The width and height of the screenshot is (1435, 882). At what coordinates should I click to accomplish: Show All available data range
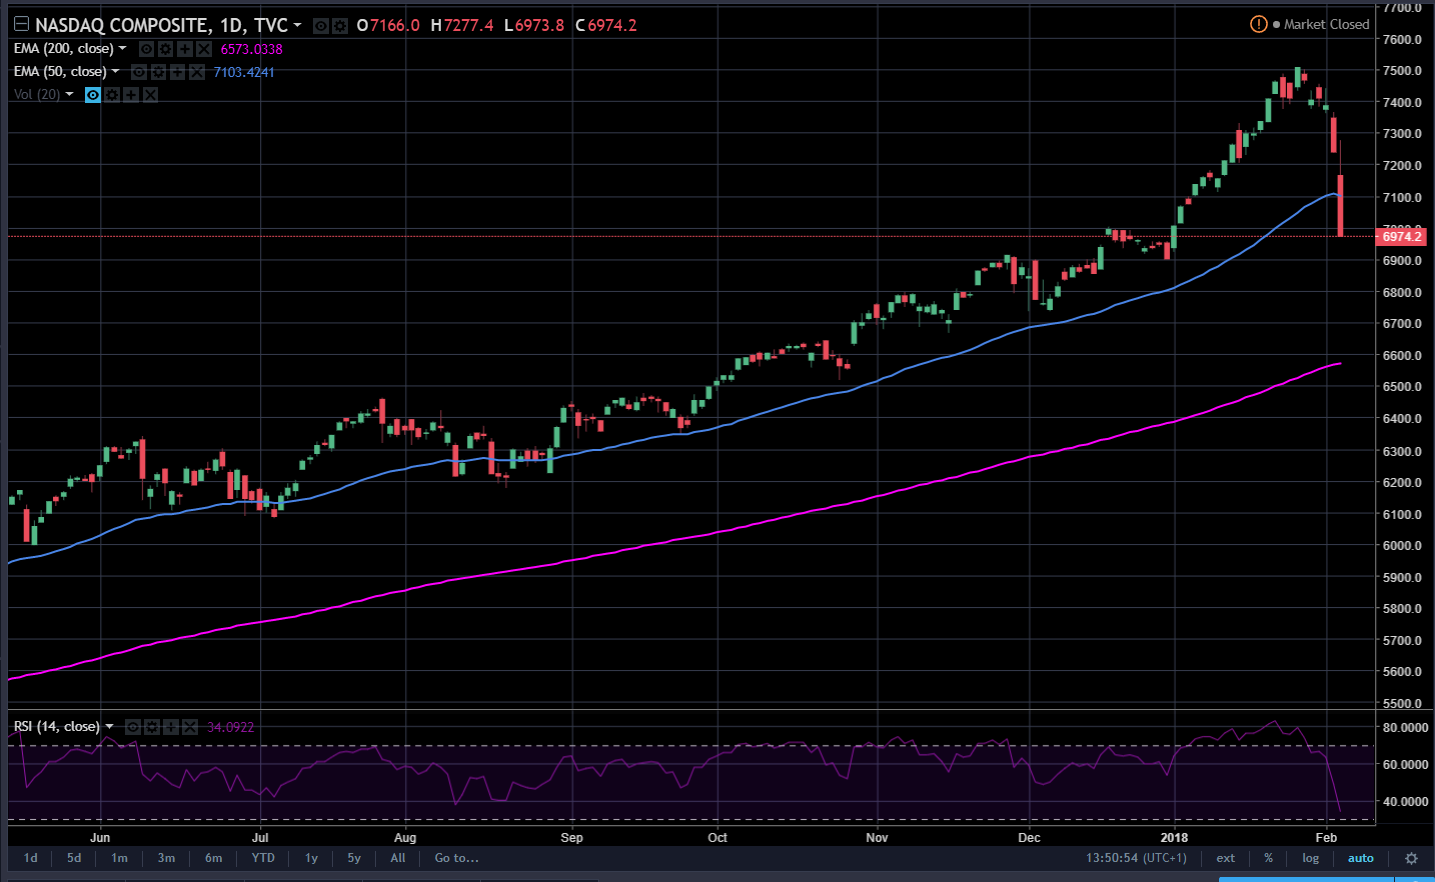tap(398, 858)
